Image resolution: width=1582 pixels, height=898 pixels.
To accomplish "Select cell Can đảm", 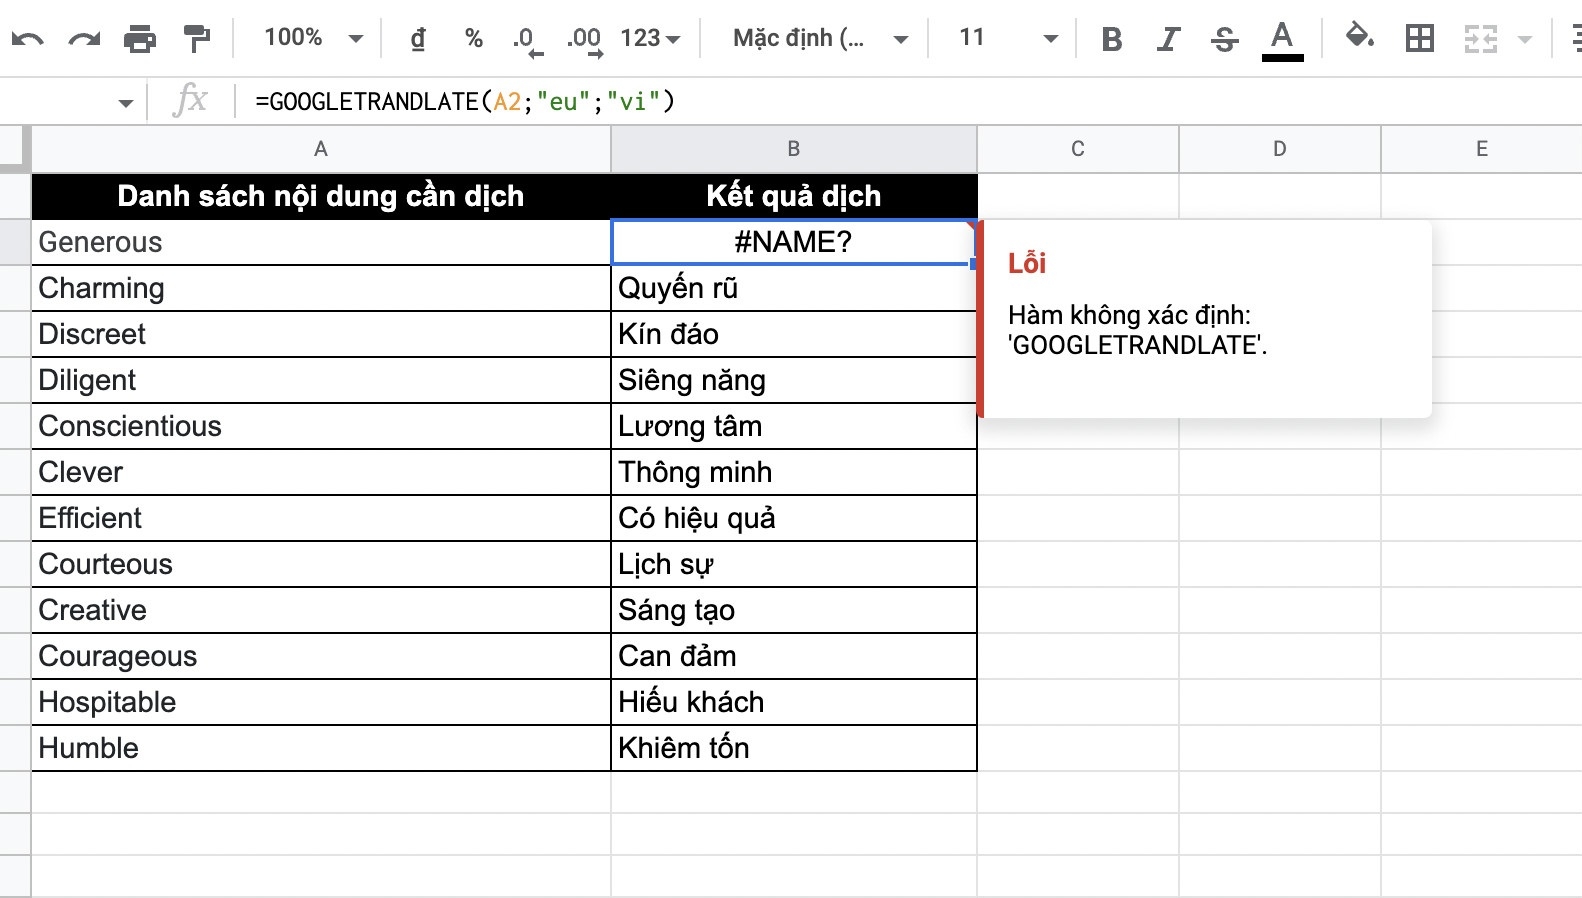I will point(794,656).
